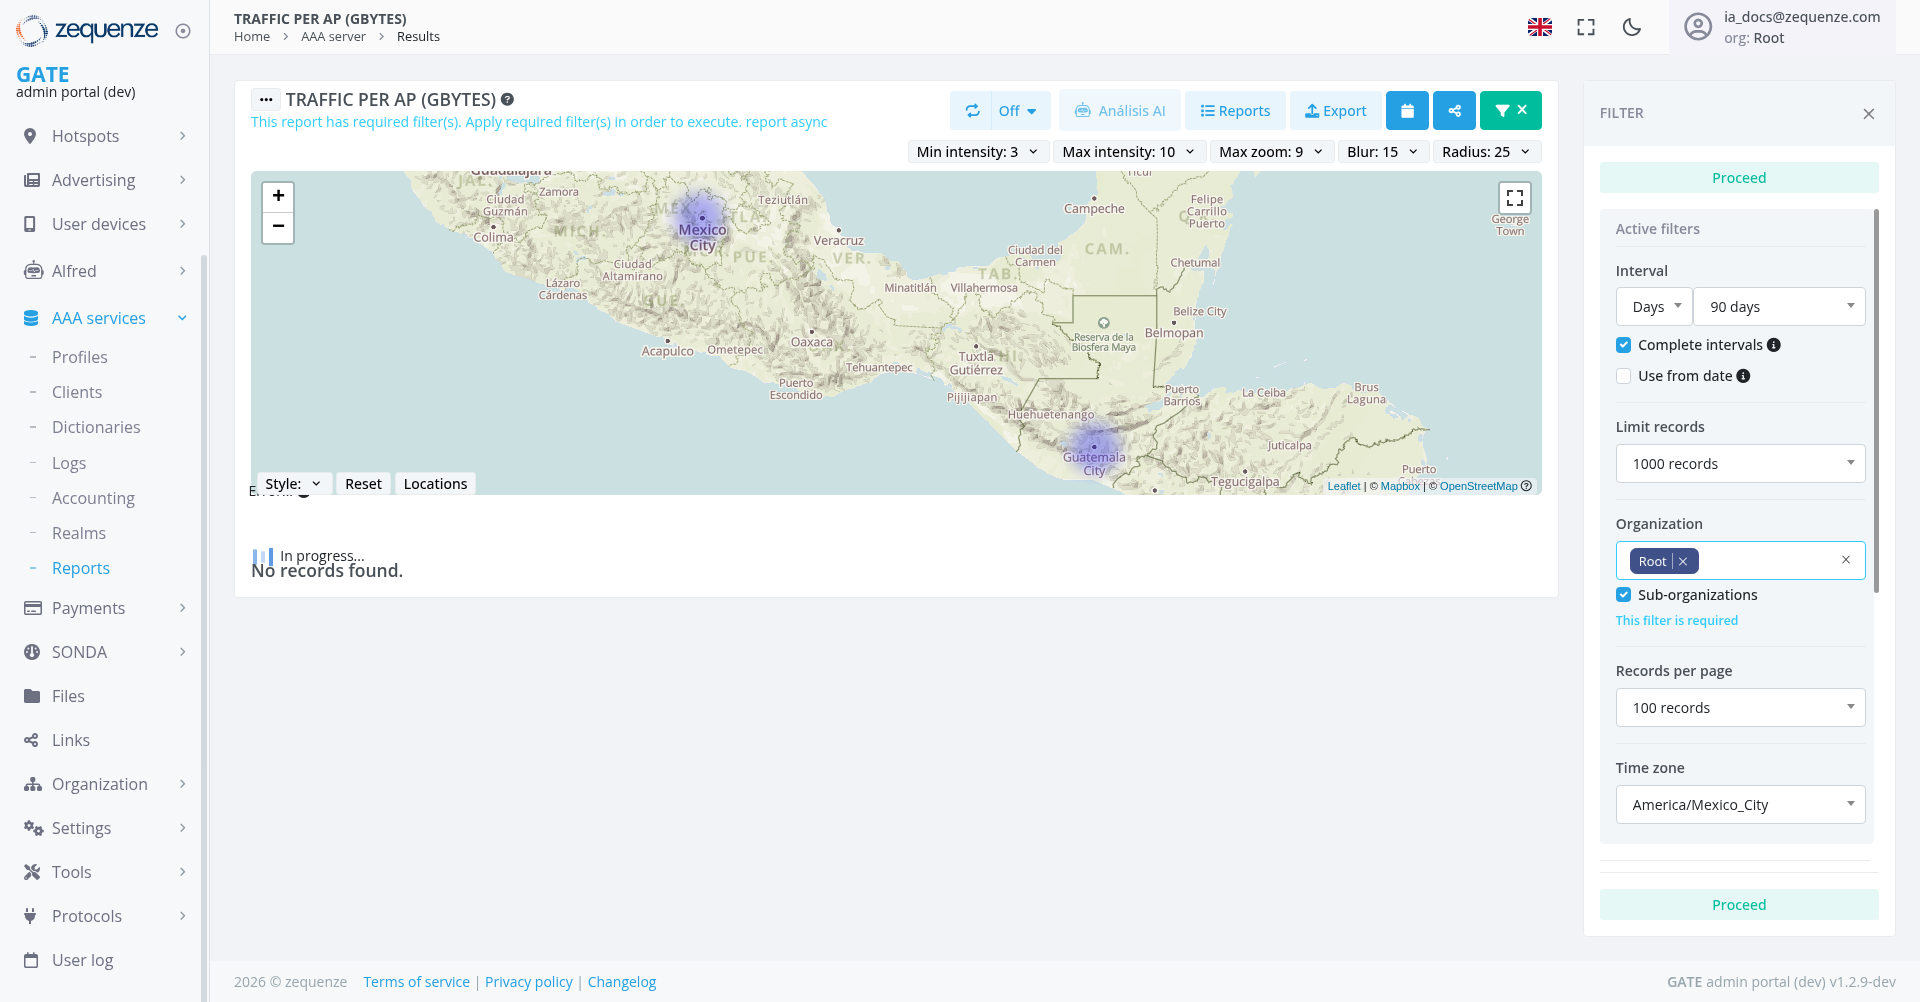Open the three-dots report menu
Screen dimensions: 1920x1002
(266, 100)
